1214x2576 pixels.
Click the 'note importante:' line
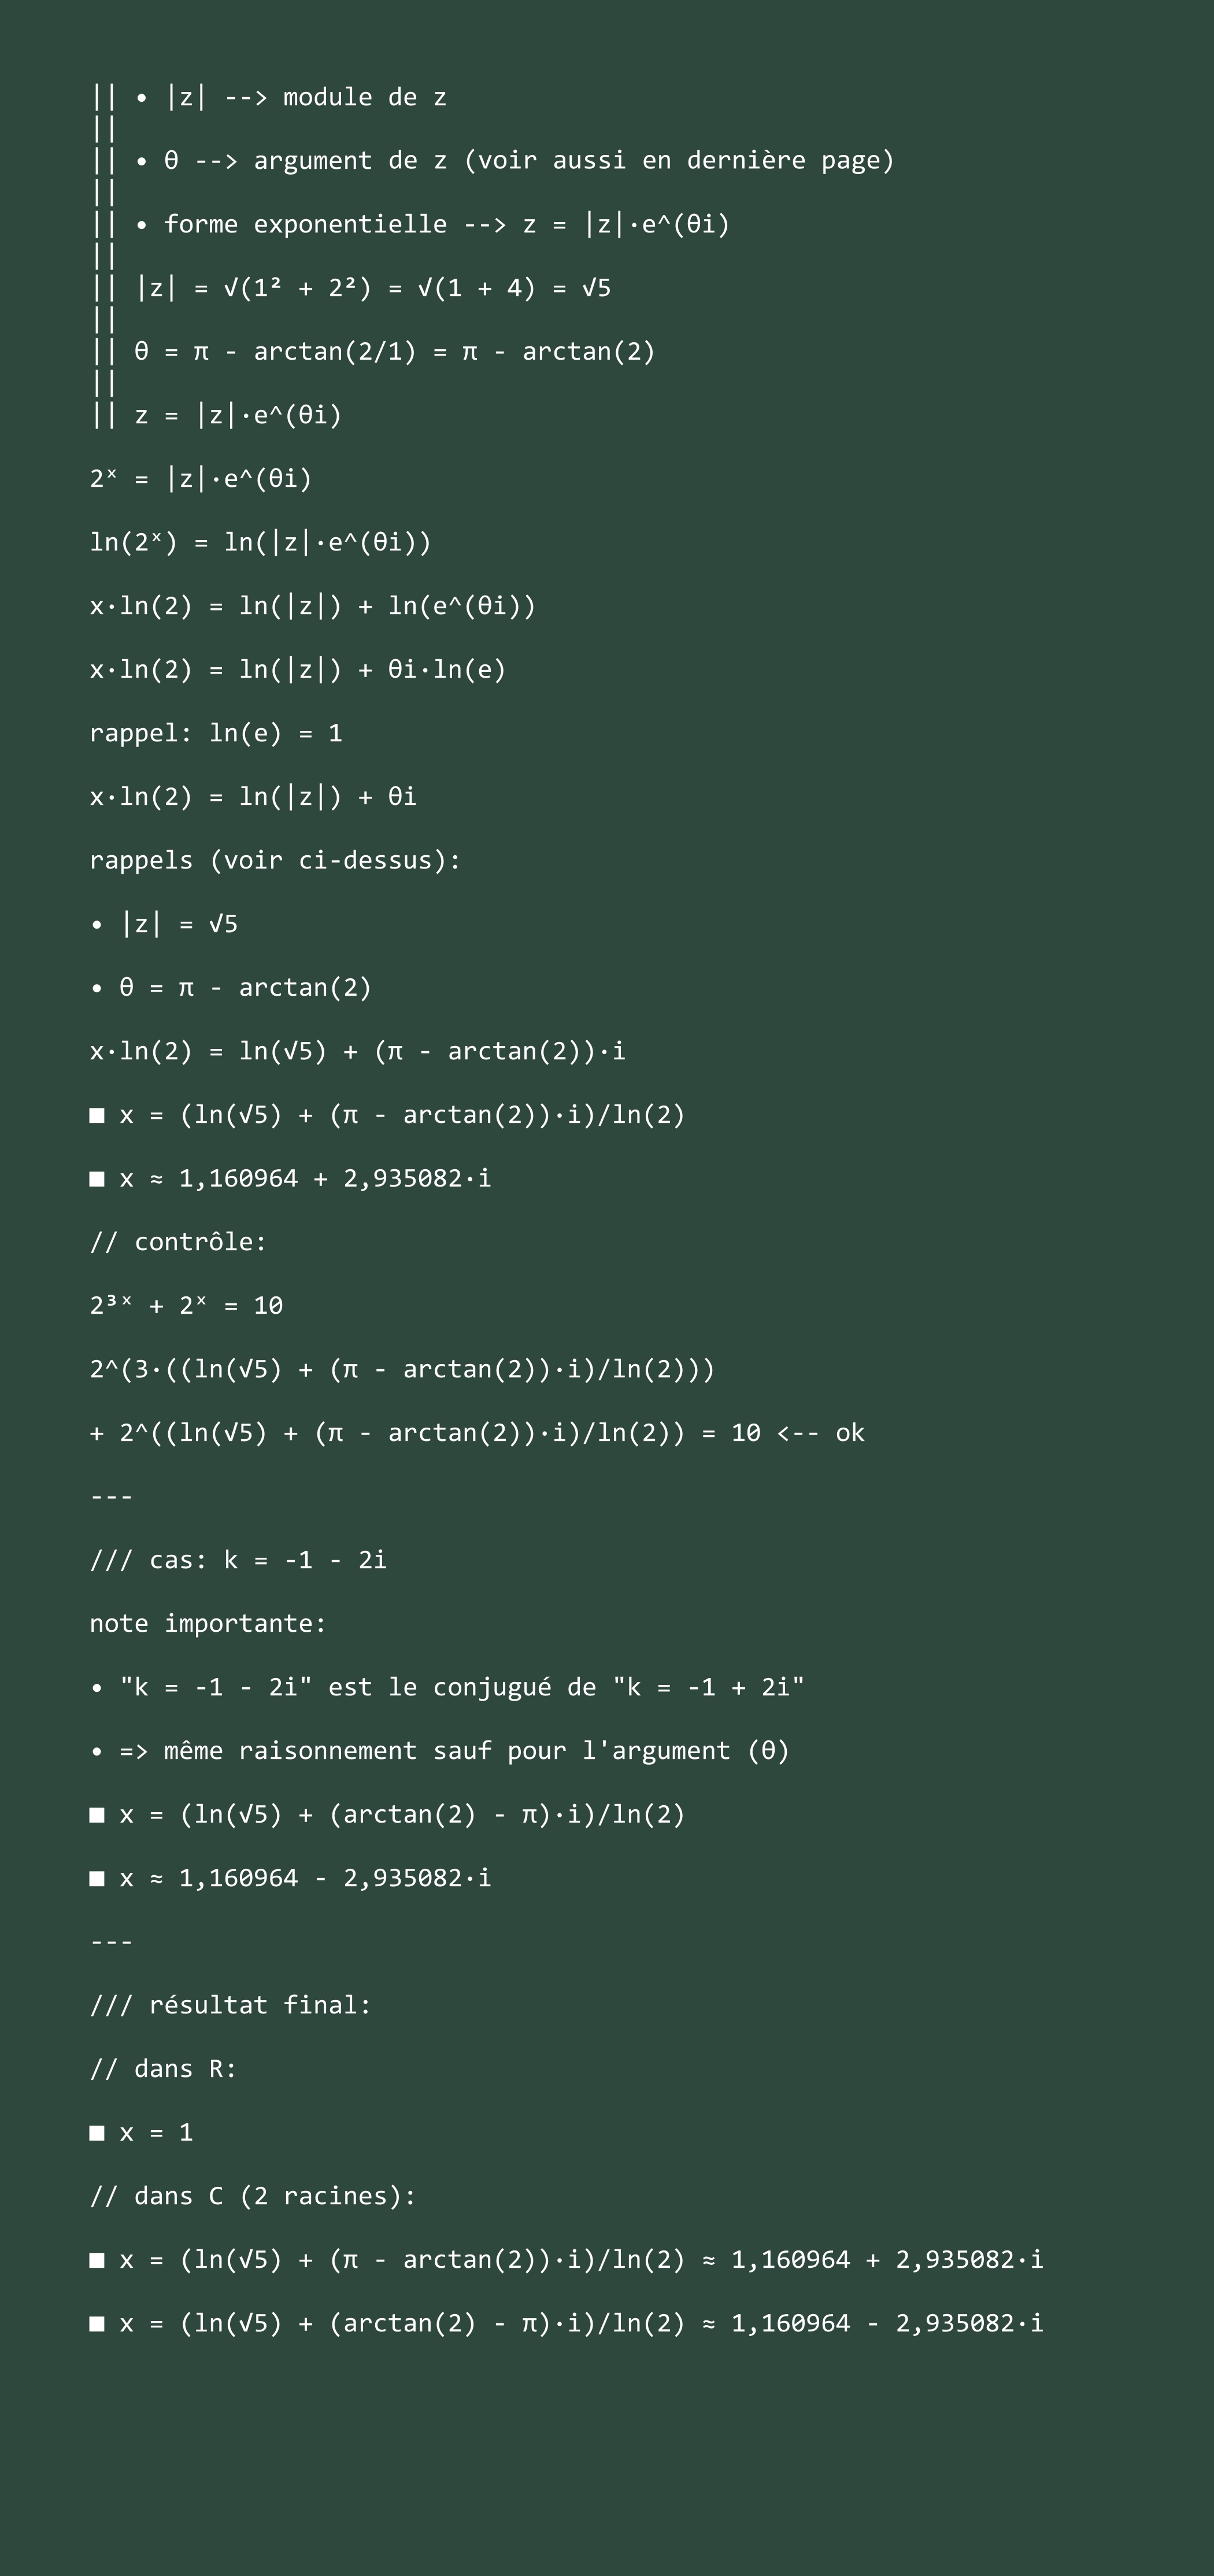point(208,1623)
